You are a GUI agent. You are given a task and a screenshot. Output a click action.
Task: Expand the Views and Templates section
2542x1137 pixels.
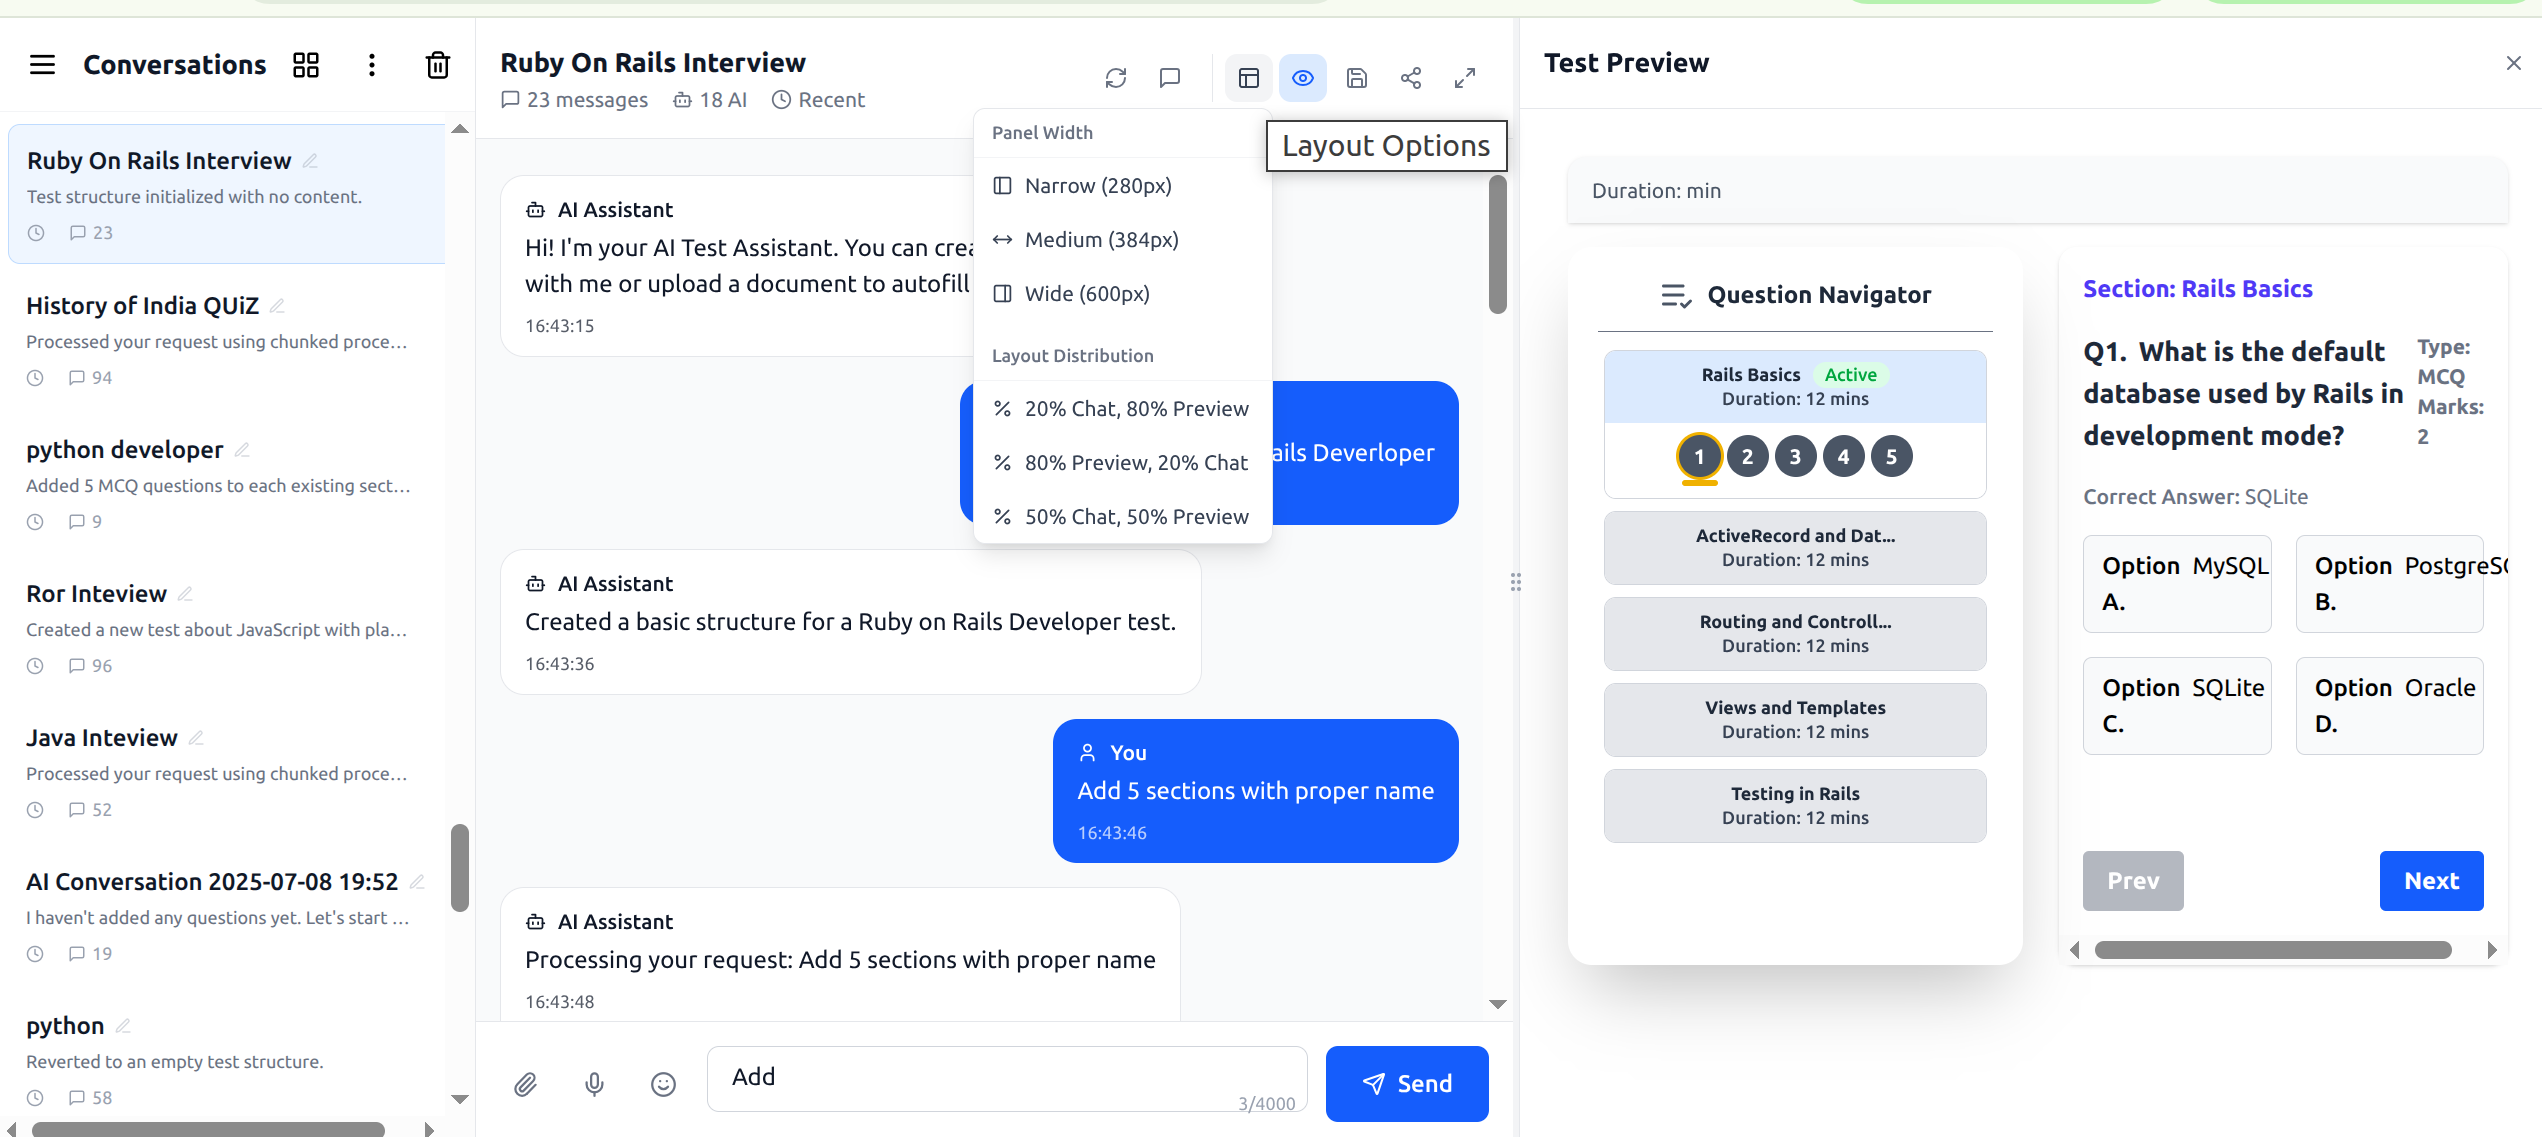pos(1795,719)
